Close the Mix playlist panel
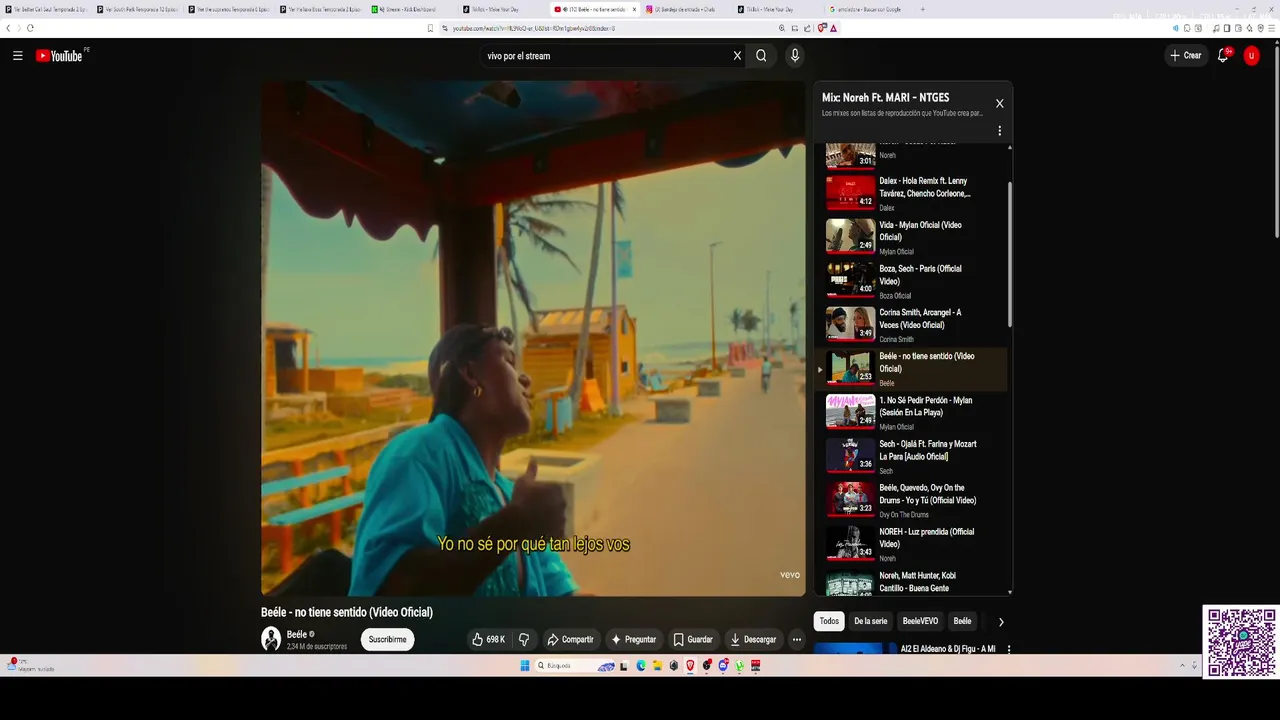This screenshot has height=720, width=1280. tap(999, 103)
